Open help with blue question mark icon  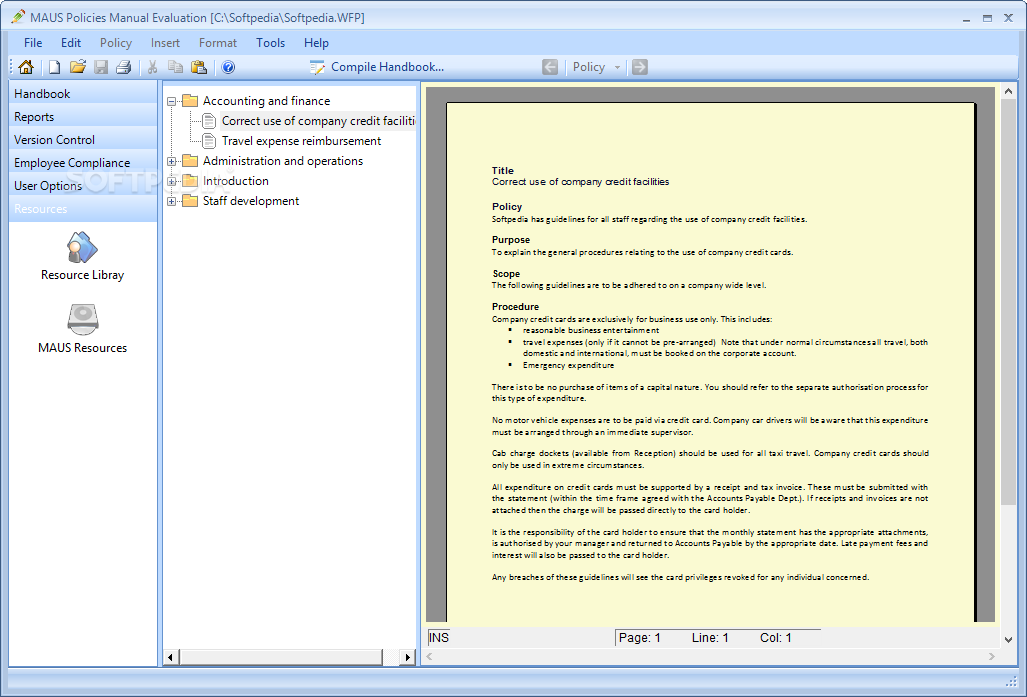click(228, 67)
